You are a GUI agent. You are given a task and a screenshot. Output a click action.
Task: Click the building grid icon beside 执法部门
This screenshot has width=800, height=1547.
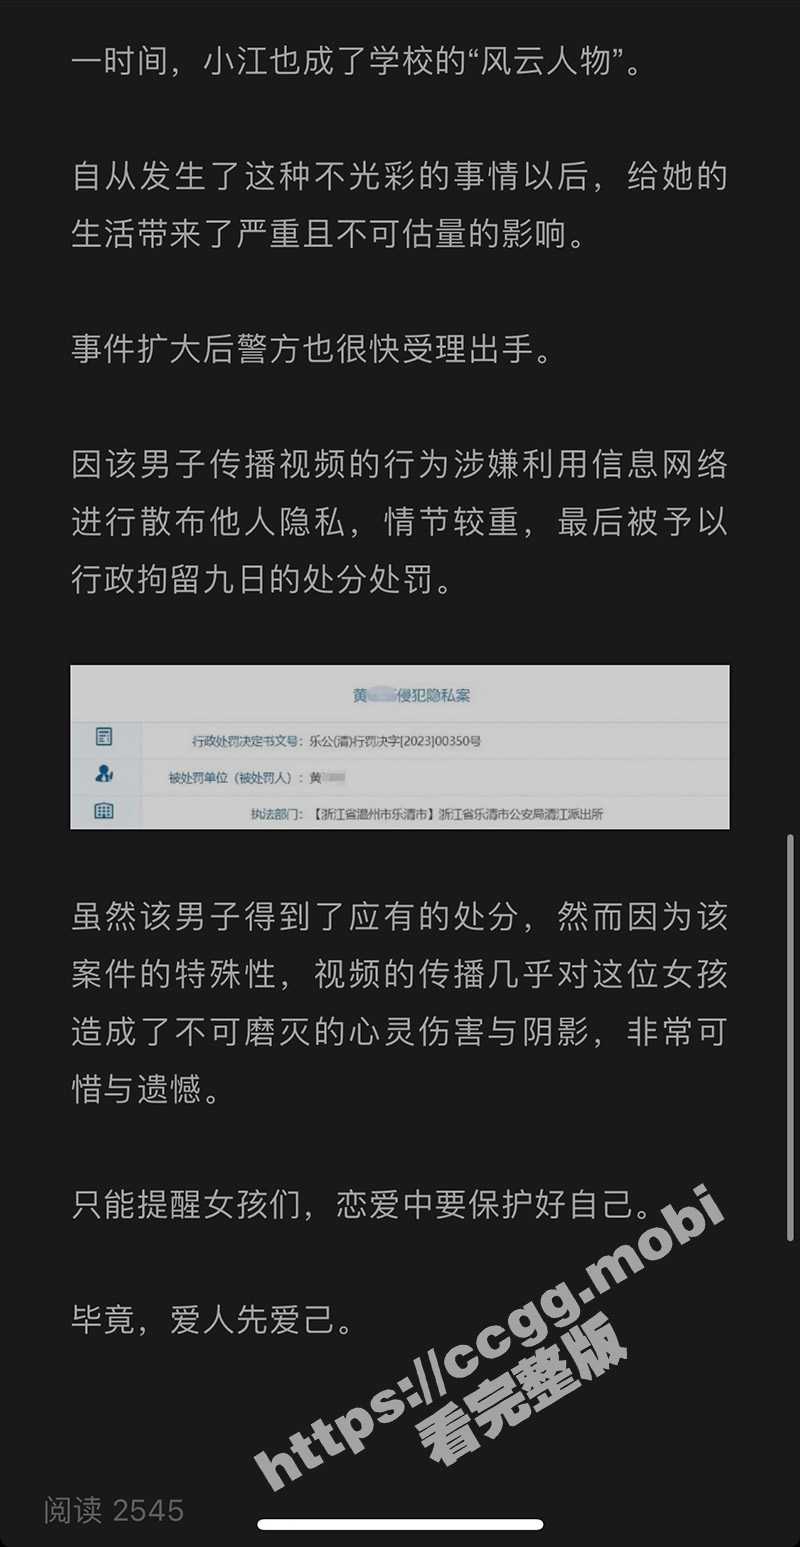[104, 812]
